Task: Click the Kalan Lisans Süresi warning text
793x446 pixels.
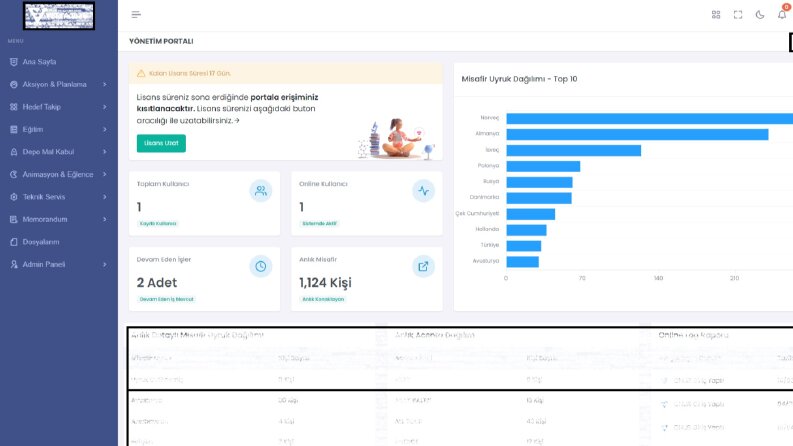Action: pyautogui.click(x=190, y=73)
